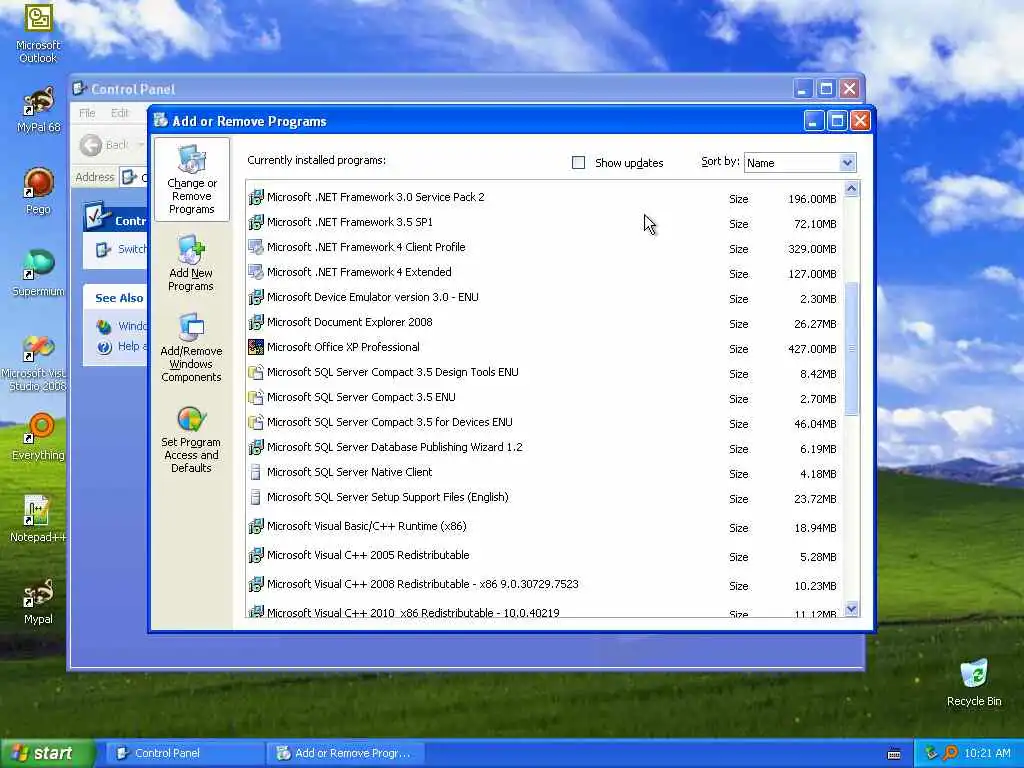Open Add New Programs section
Image resolution: width=1024 pixels, height=768 pixels.
[x=191, y=263]
